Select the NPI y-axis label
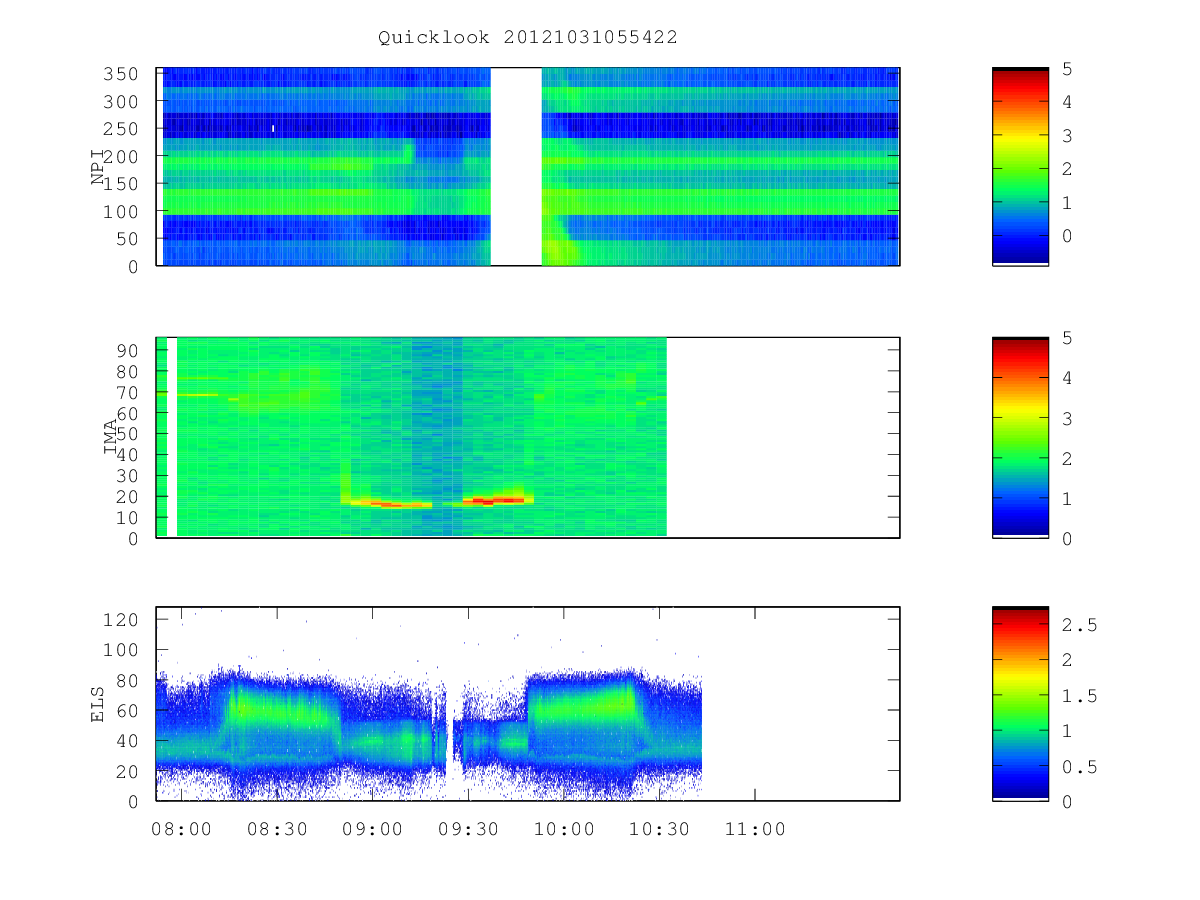The image size is (1200, 900). 99,168
